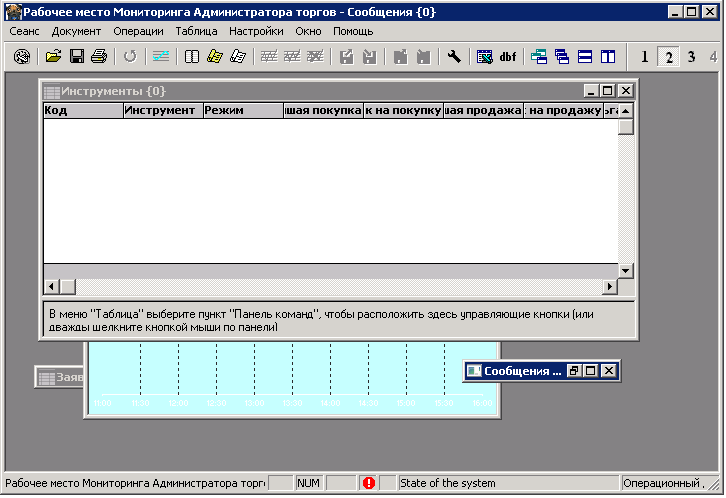Click the vertical scrollbar down arrow
The image size is (726, 498).
(626, 271)
